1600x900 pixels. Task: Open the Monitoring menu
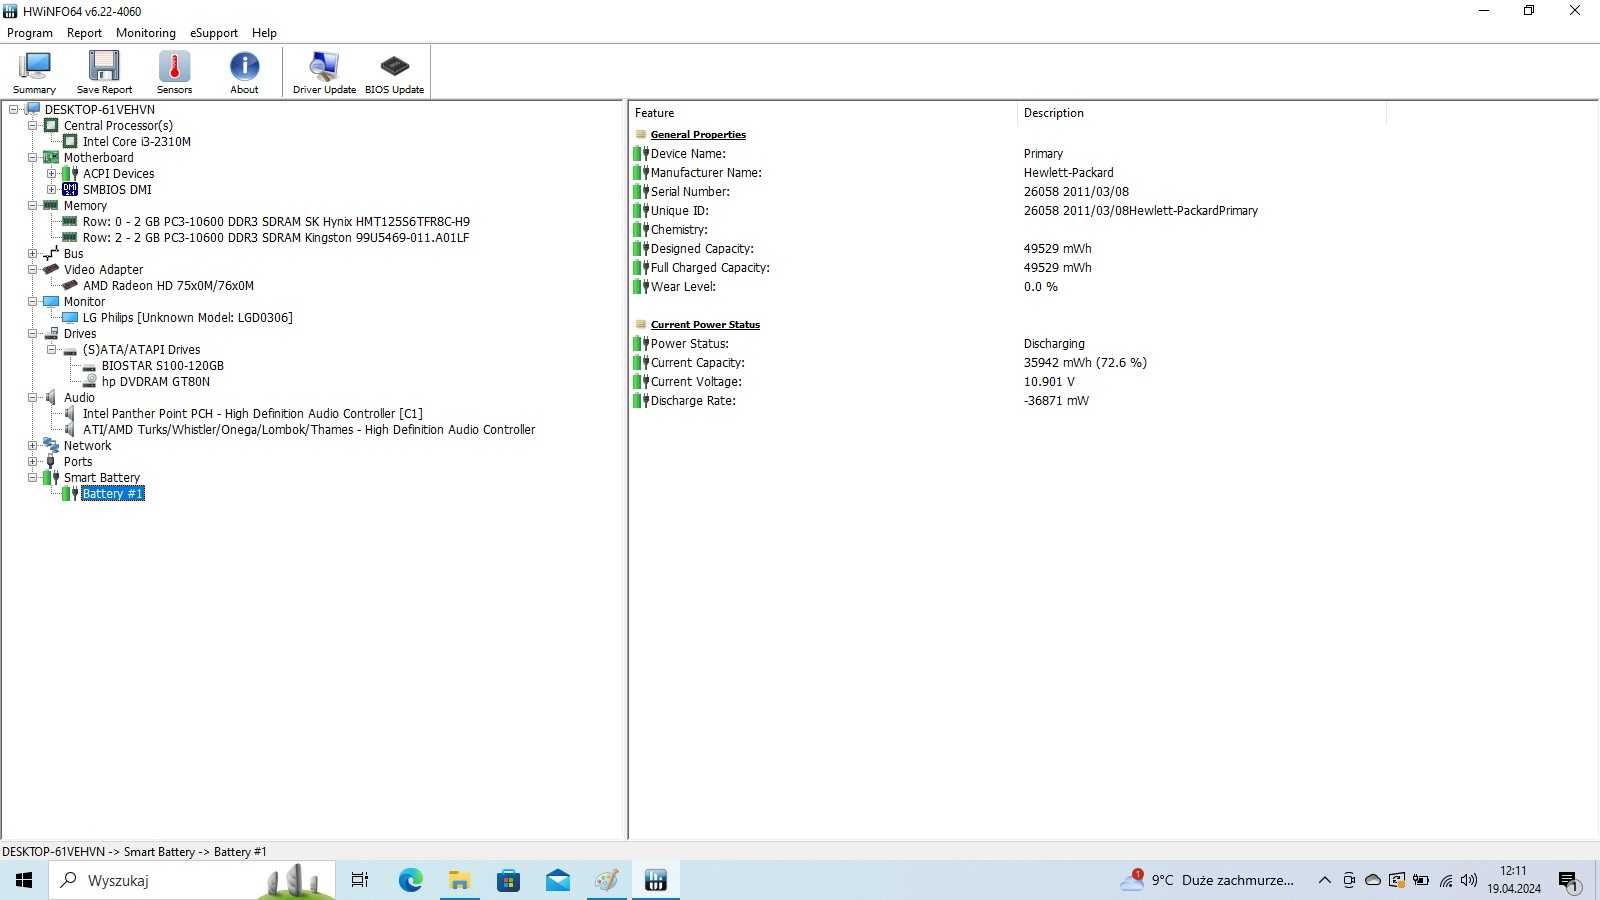146,33
